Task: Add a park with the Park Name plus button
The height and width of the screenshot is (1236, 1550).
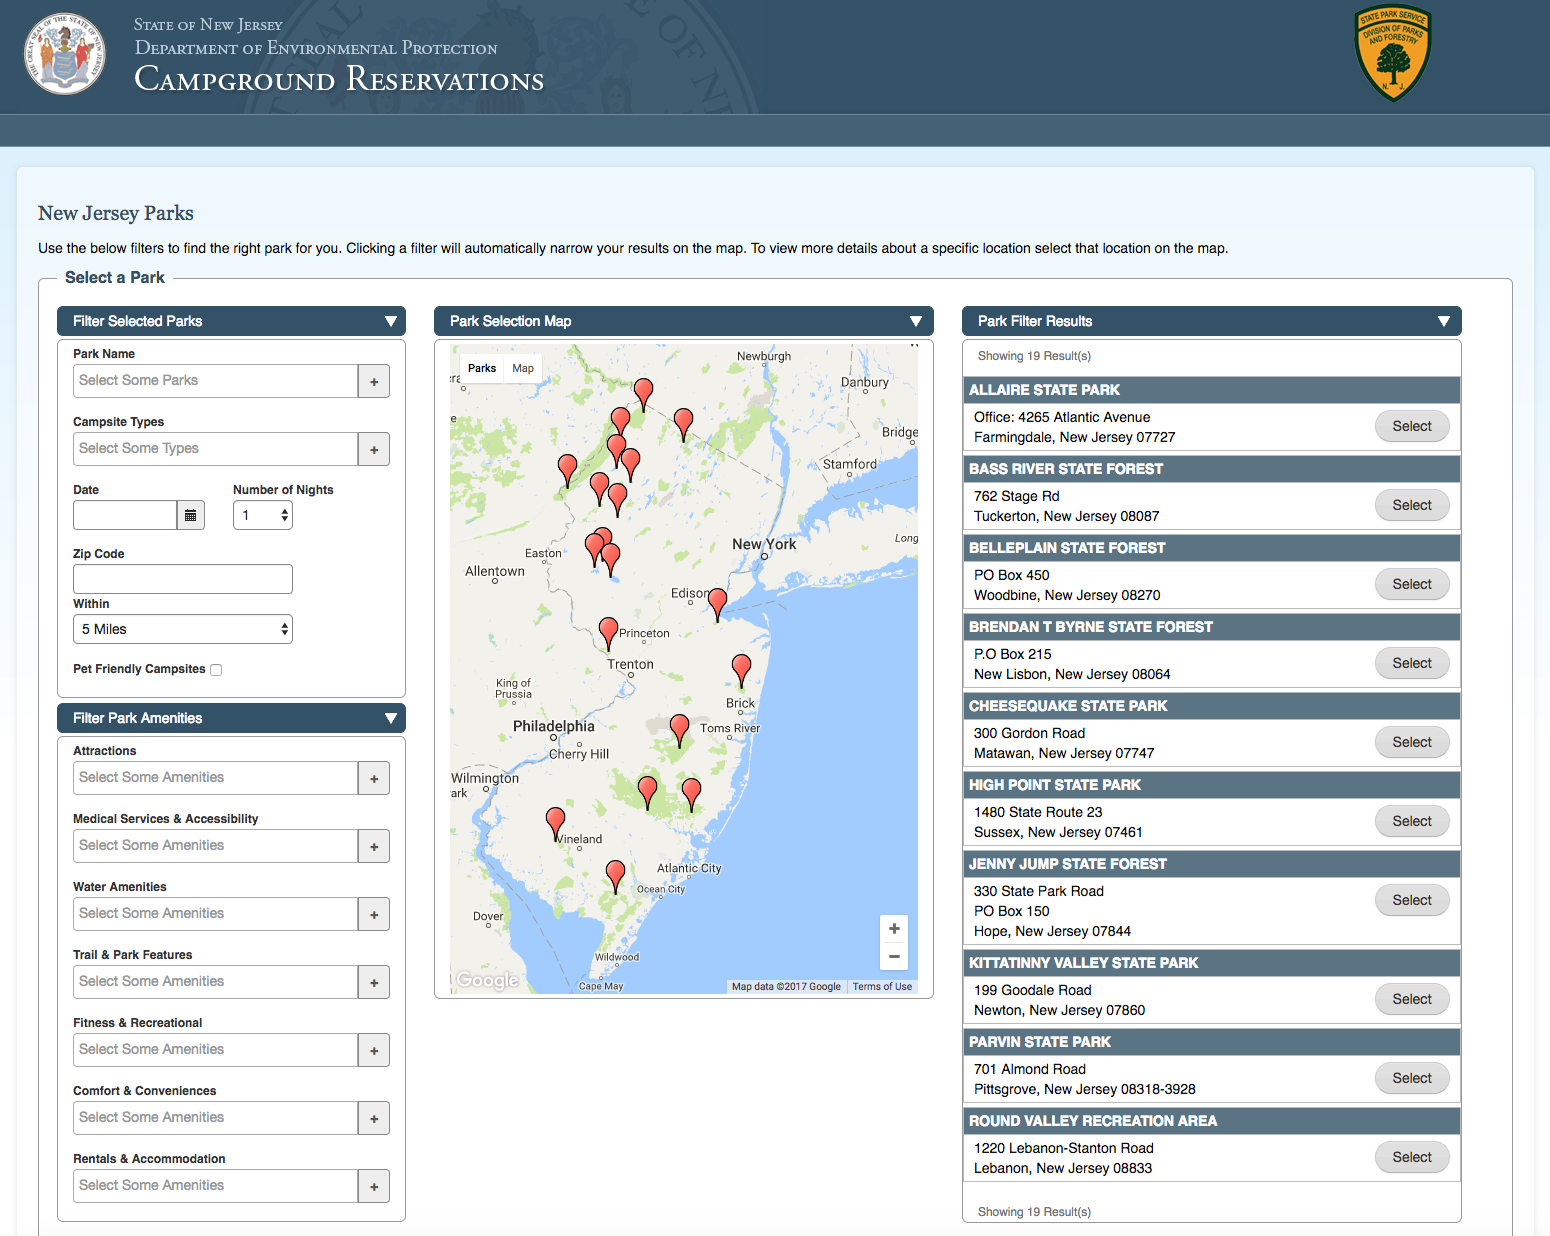Action: (374, 381)
